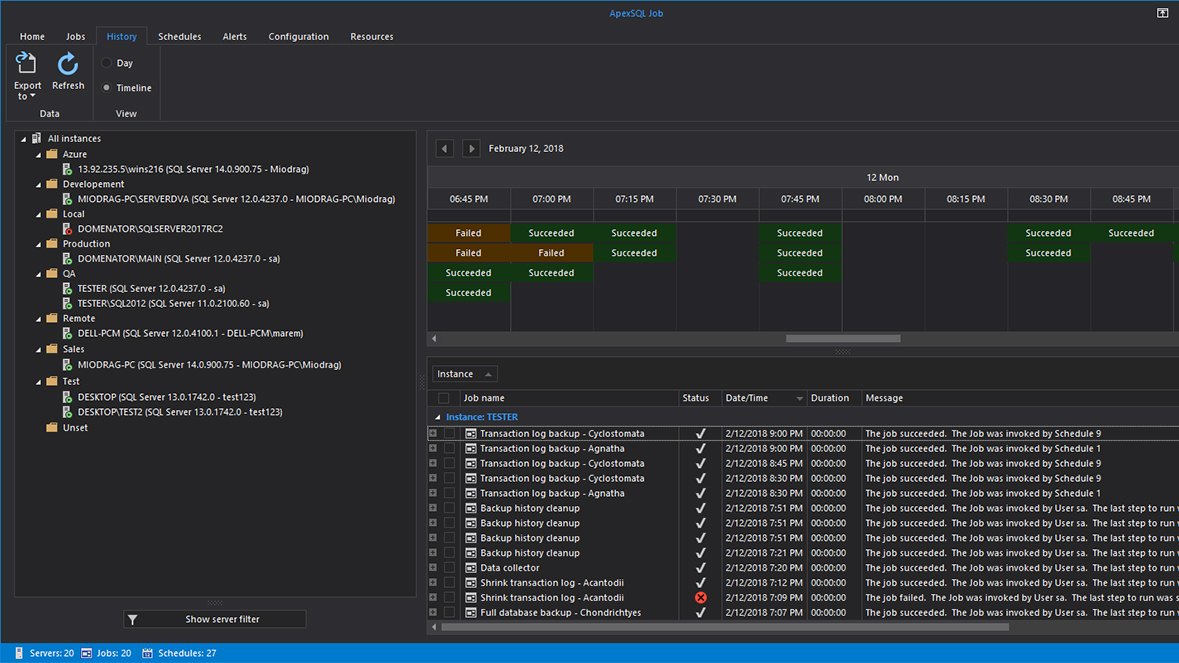Click the succeeded checkmark for Backup history cleanup

coord(699,508)
